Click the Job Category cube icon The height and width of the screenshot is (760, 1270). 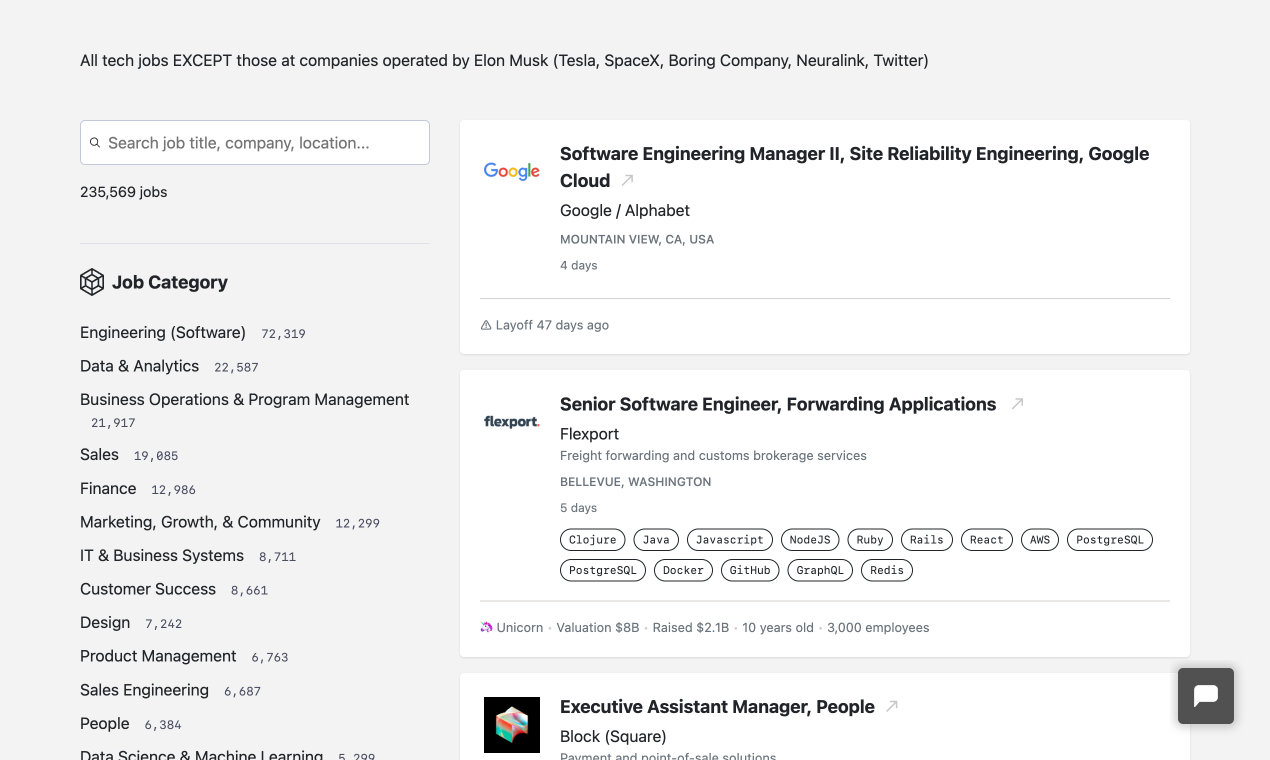92,282
